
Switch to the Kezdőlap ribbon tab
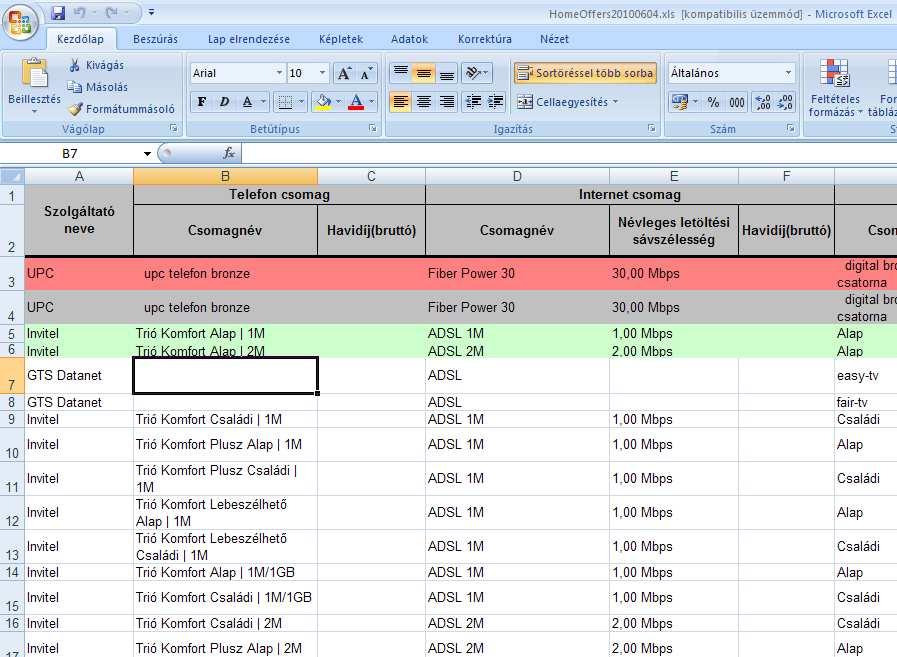point(80,39)
